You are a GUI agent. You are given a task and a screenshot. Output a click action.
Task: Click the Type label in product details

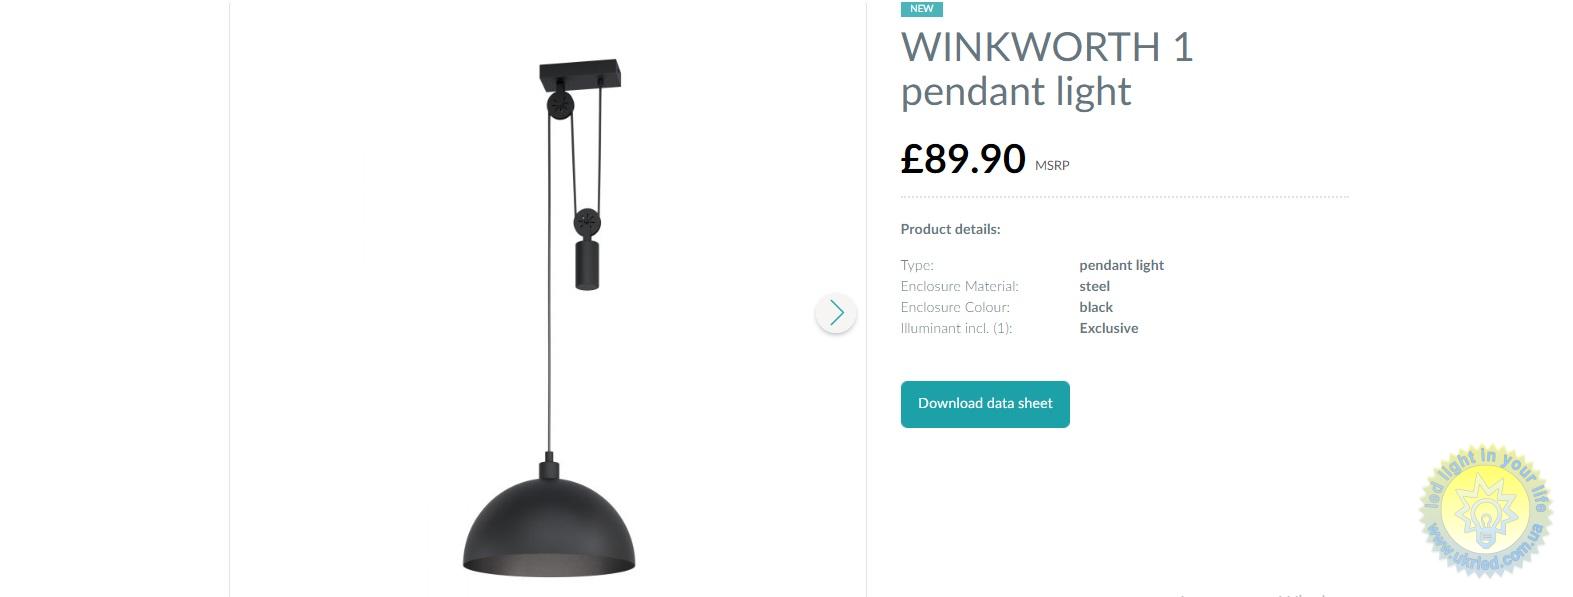click(x=917, y=265)
